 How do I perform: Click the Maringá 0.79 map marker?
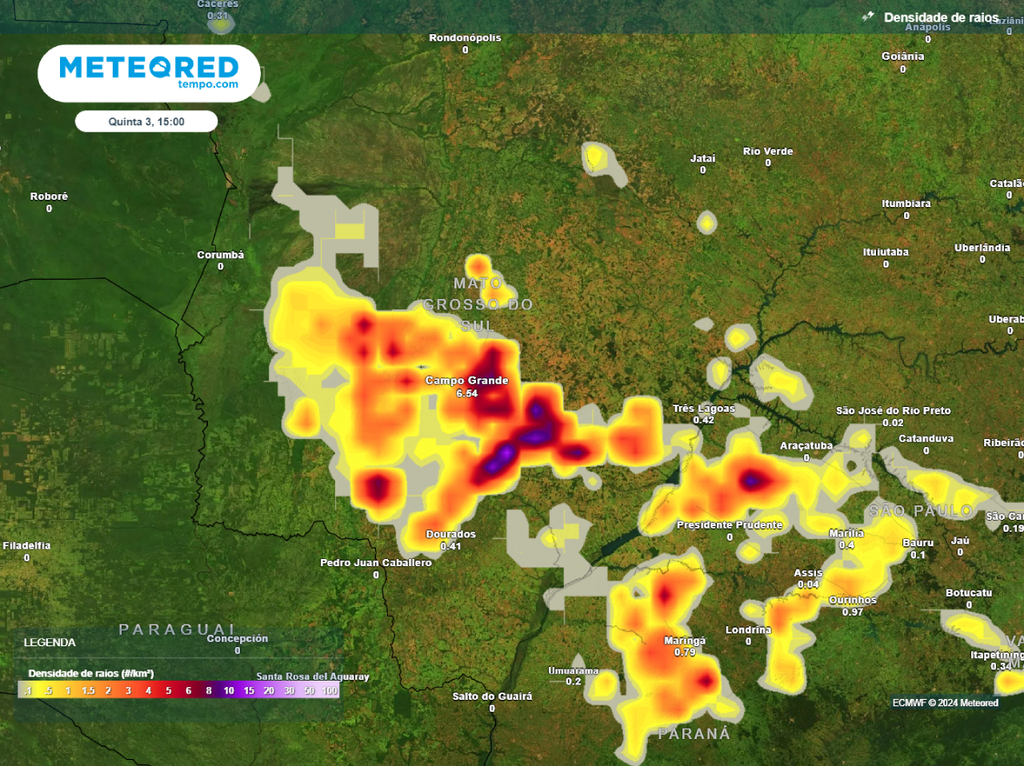[685, 646]
